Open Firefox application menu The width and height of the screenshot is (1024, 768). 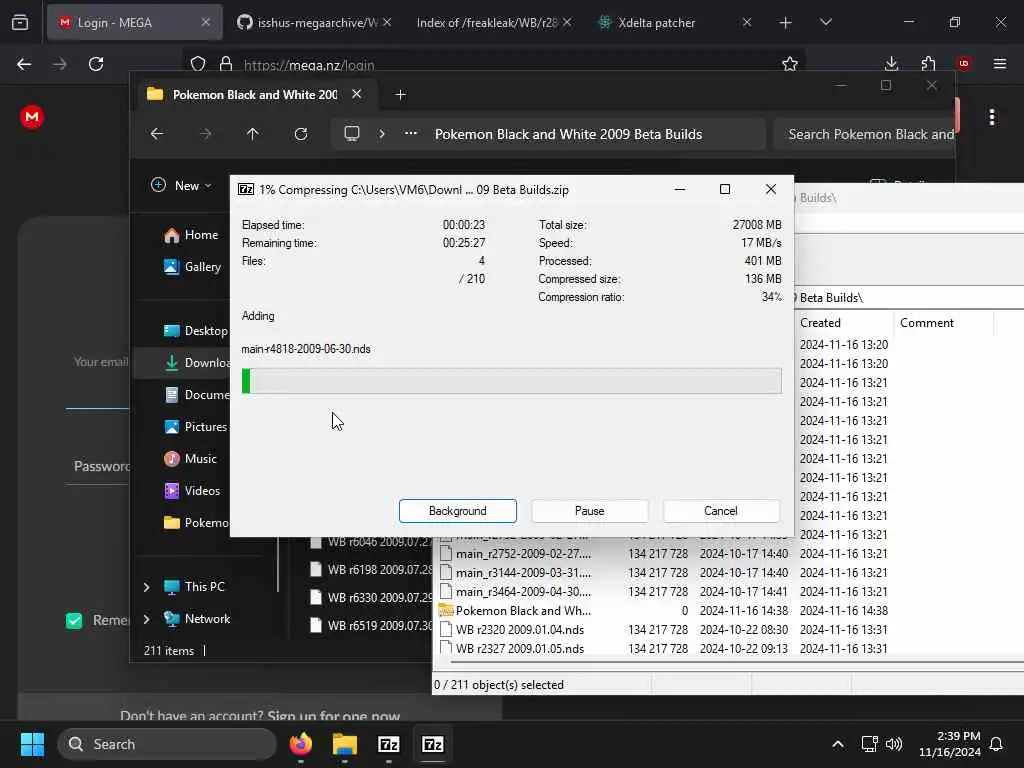click(x=1000, y=64)
